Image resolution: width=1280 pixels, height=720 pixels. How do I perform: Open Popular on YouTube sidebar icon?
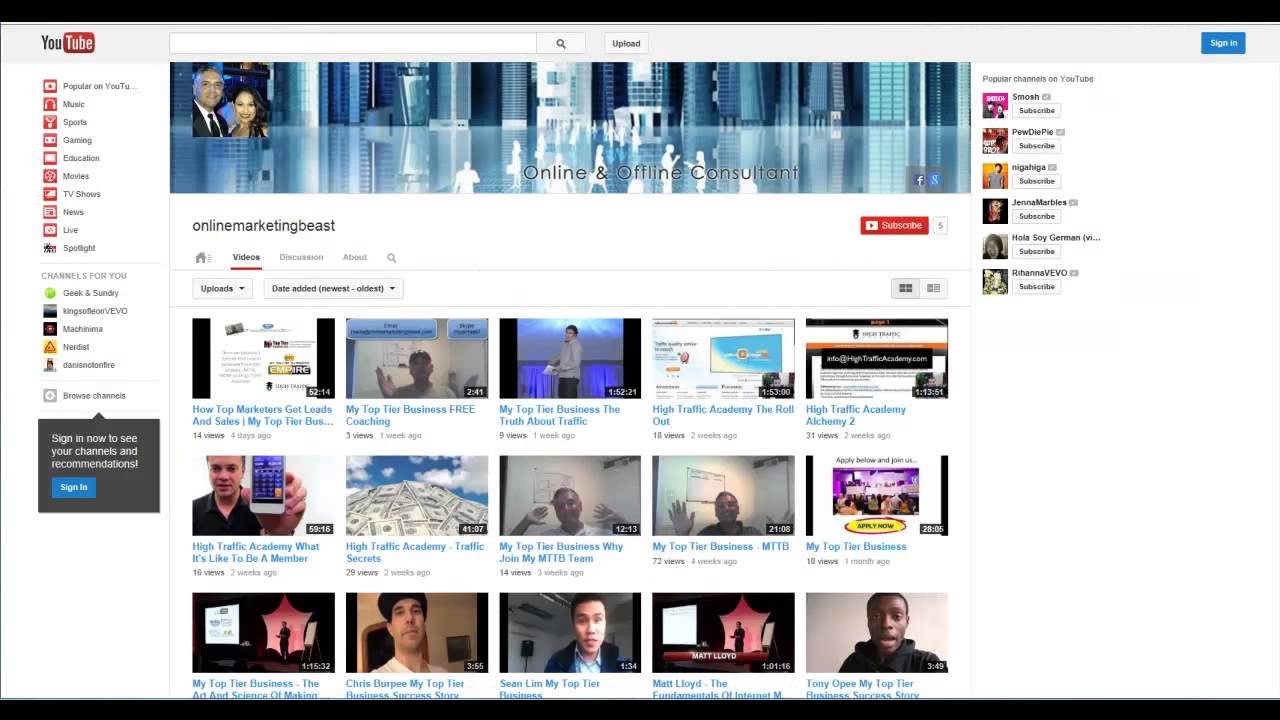point(50,86)
